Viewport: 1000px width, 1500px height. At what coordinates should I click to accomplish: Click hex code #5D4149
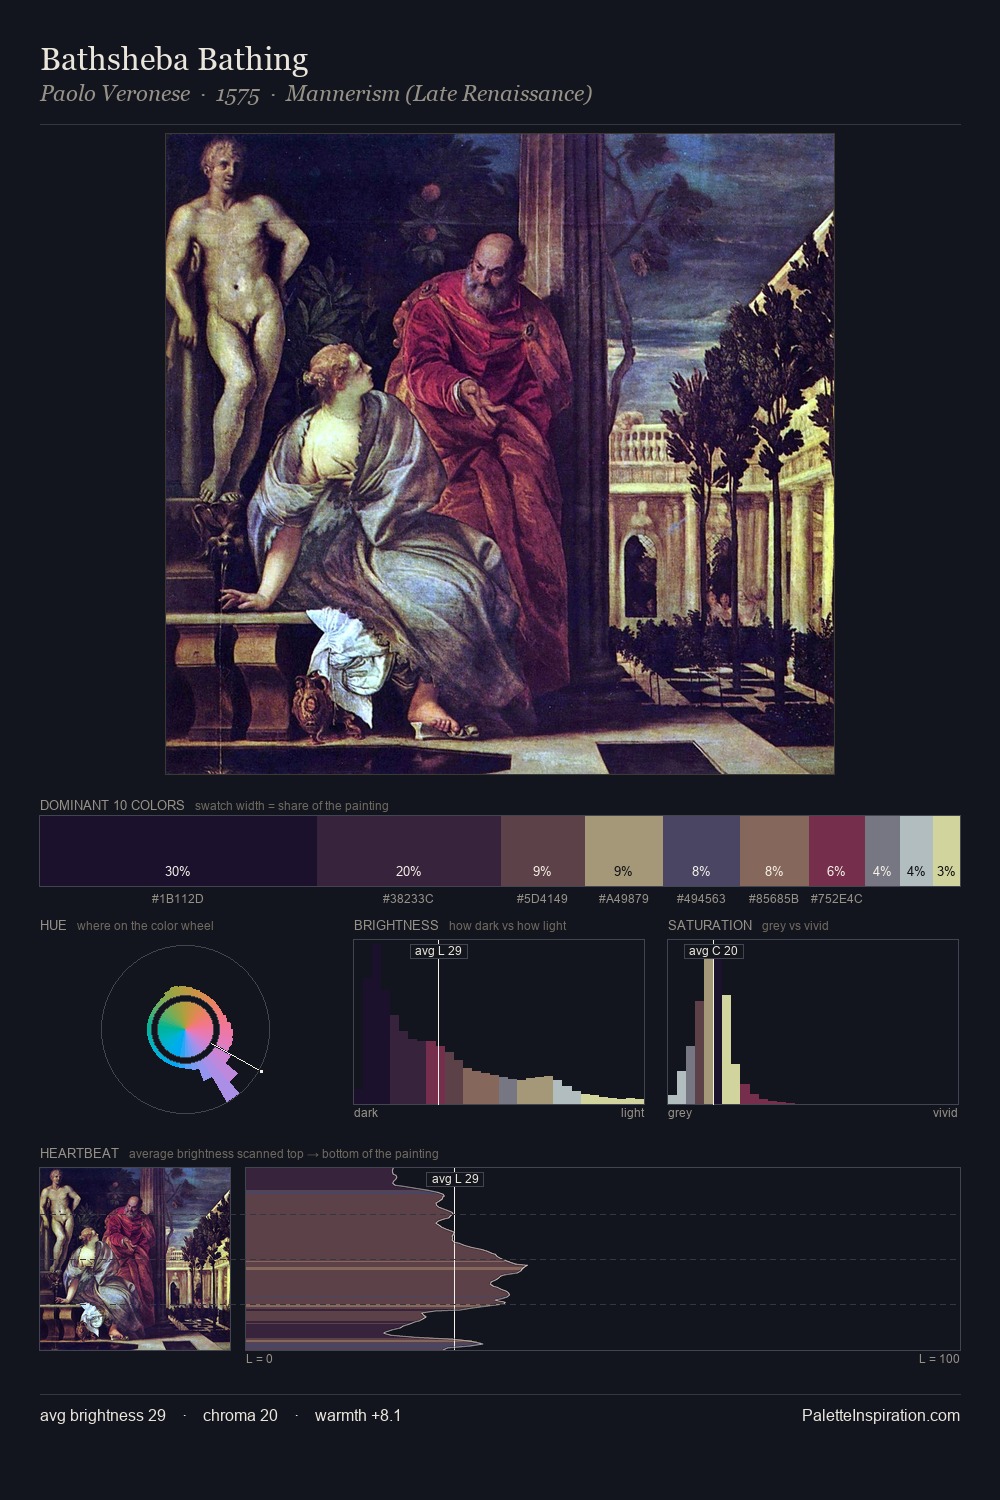coord(542,899)
